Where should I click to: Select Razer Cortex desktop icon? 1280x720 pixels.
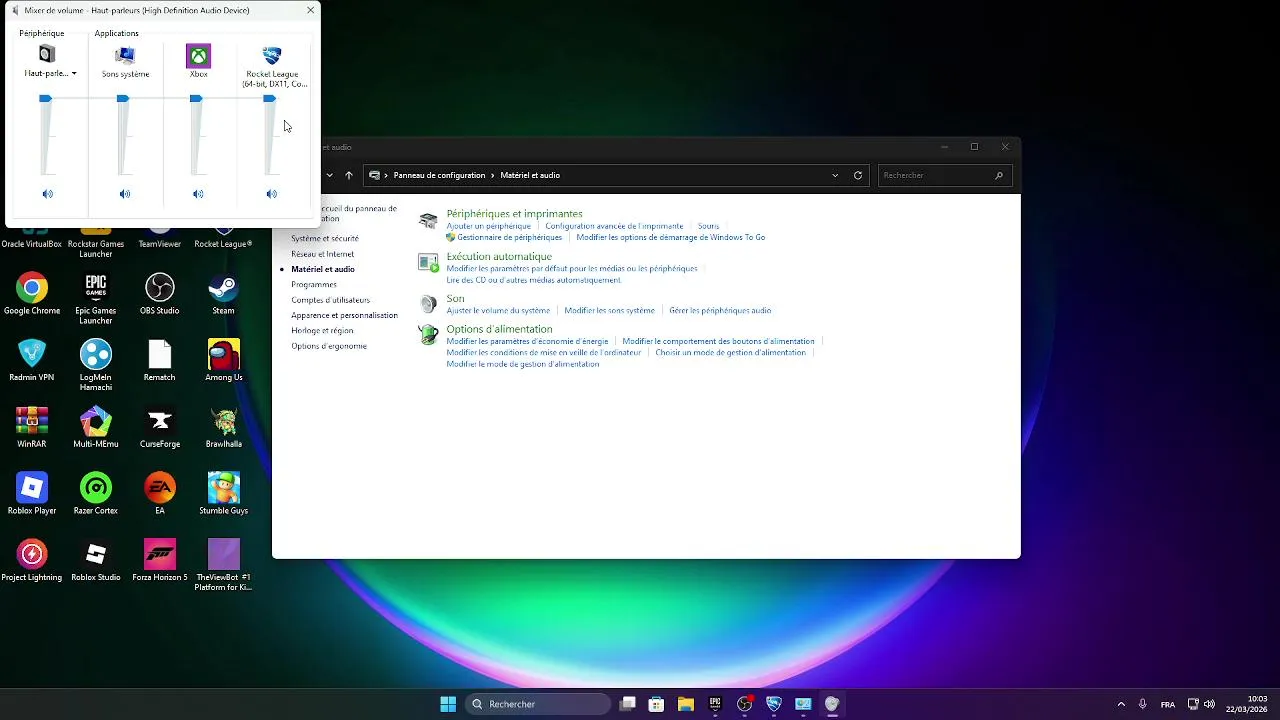pyautogui.click(x=96, y=494)
